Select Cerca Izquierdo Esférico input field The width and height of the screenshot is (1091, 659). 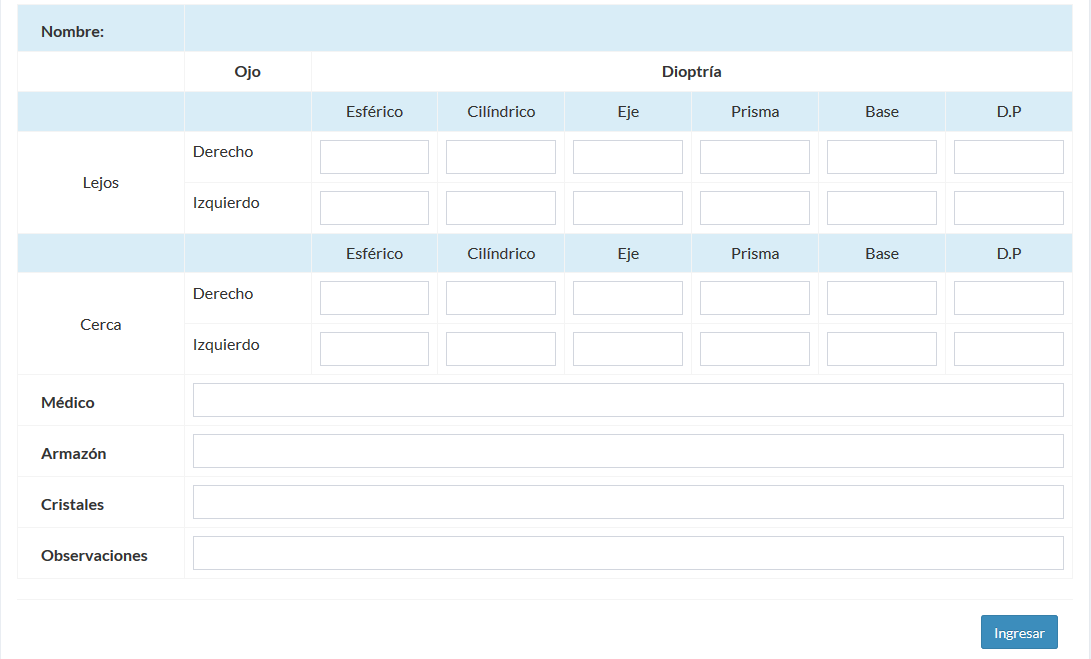point(374,349)
